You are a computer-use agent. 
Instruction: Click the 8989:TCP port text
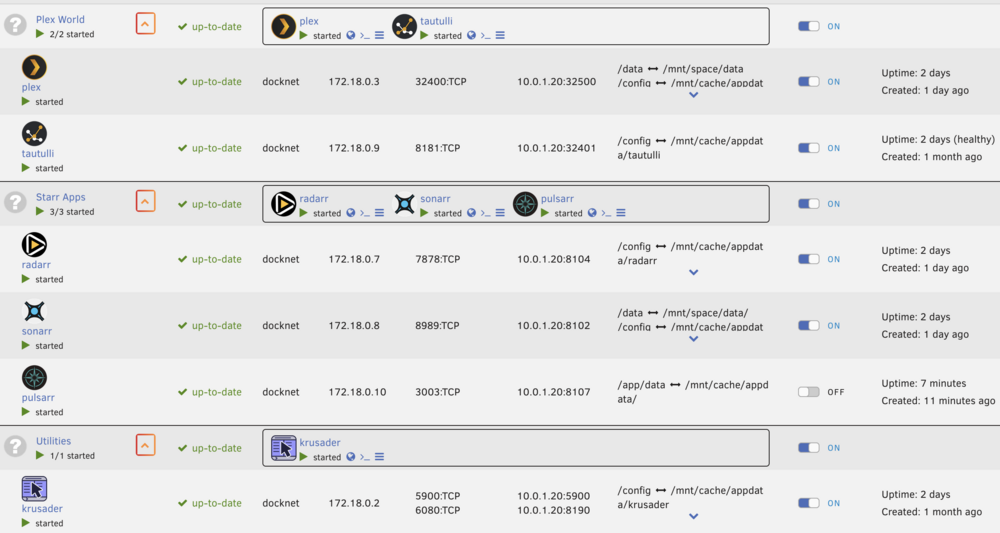[438, 325]
